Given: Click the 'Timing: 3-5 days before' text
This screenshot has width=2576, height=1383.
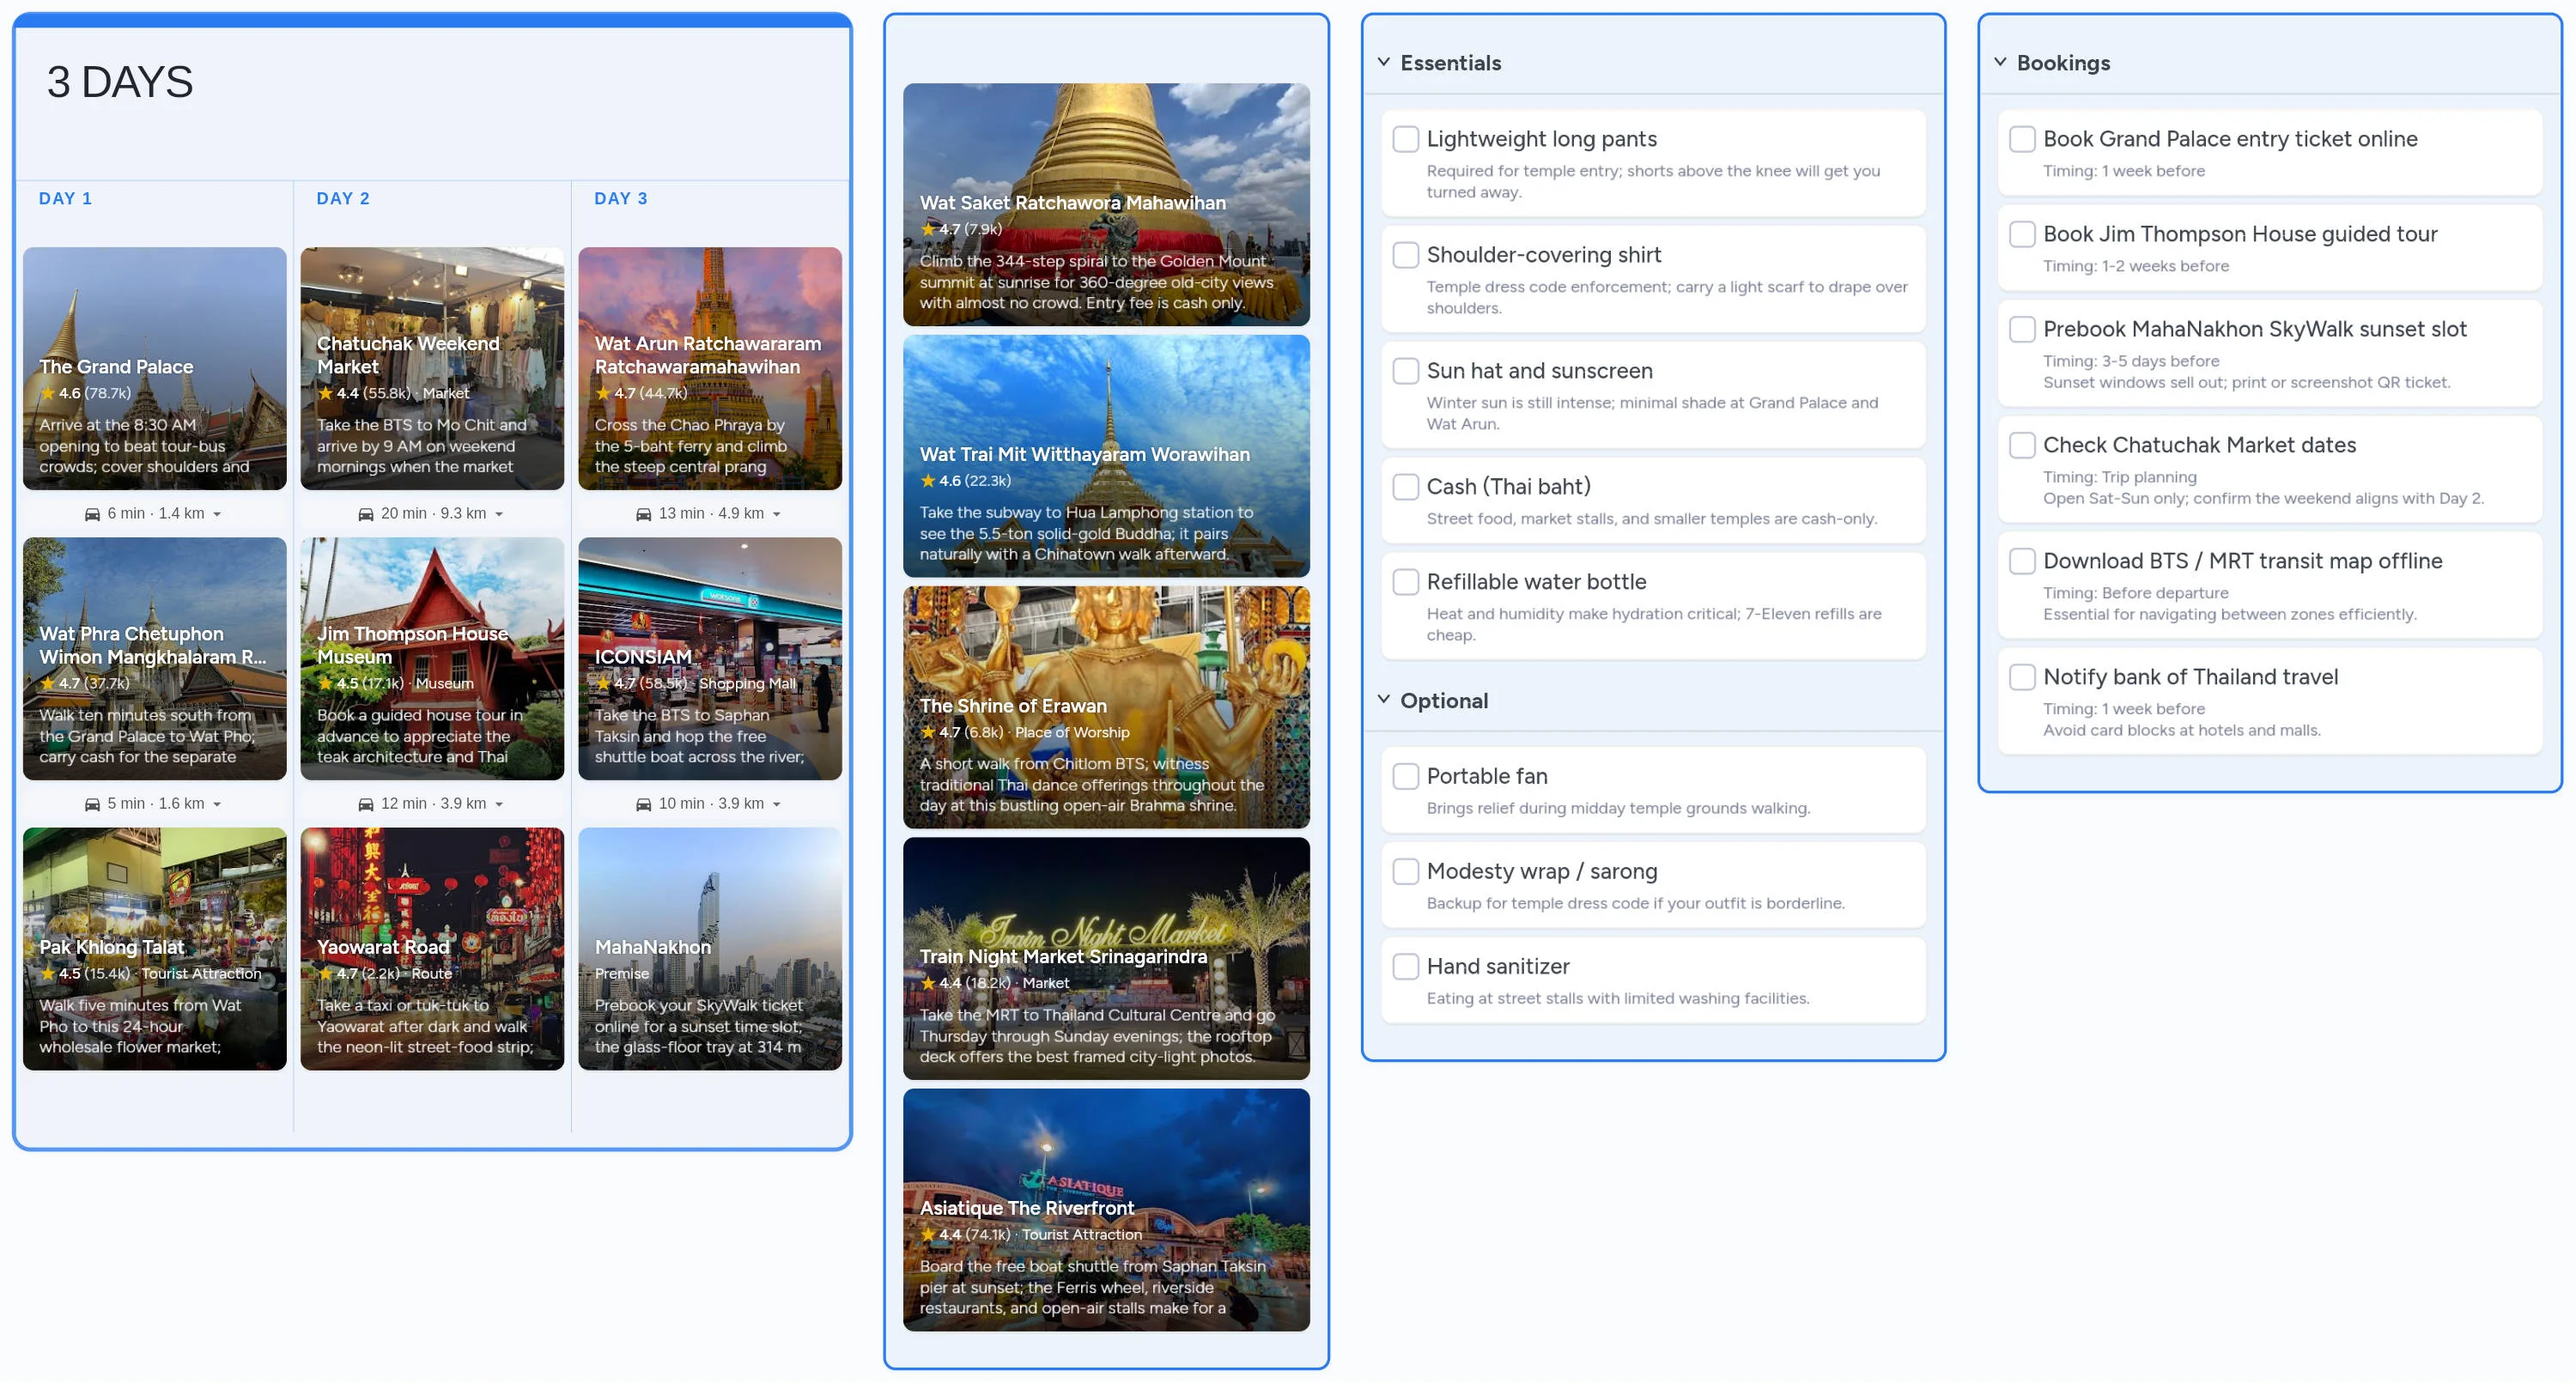Looking at the screenshot, I should 2131,361.
